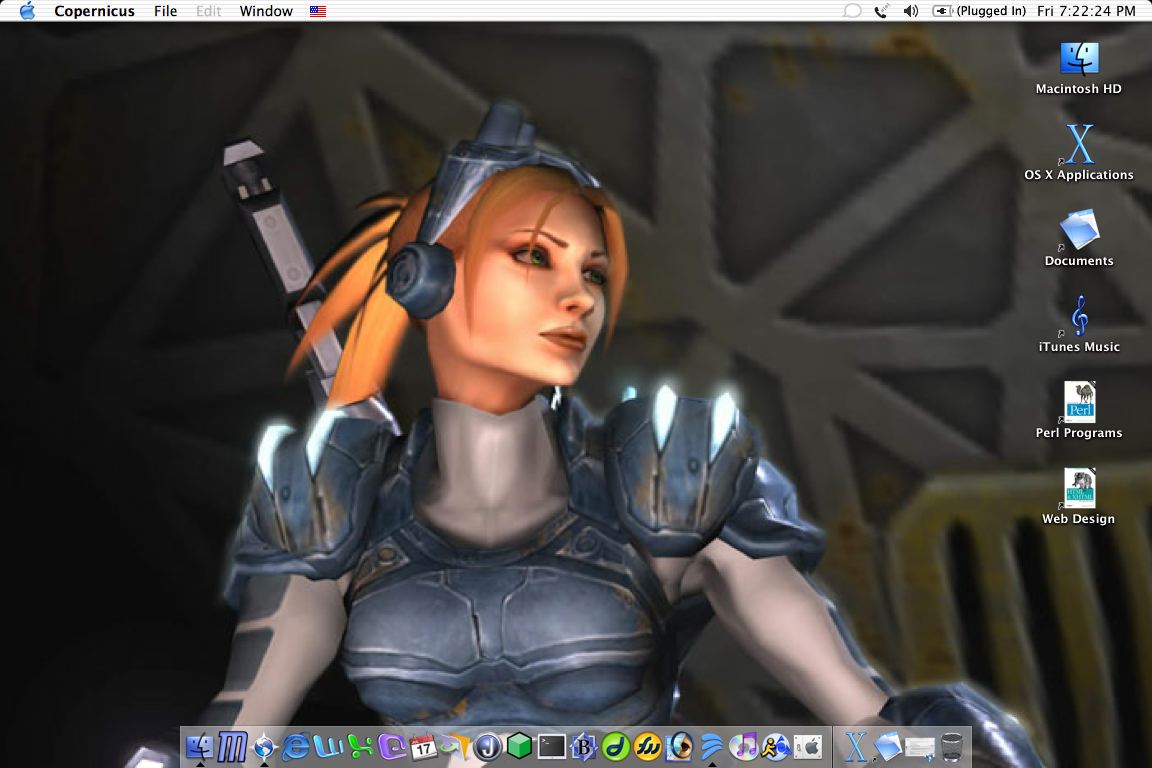
Task: Click the green cube dock icon
Action: [519, 746]
